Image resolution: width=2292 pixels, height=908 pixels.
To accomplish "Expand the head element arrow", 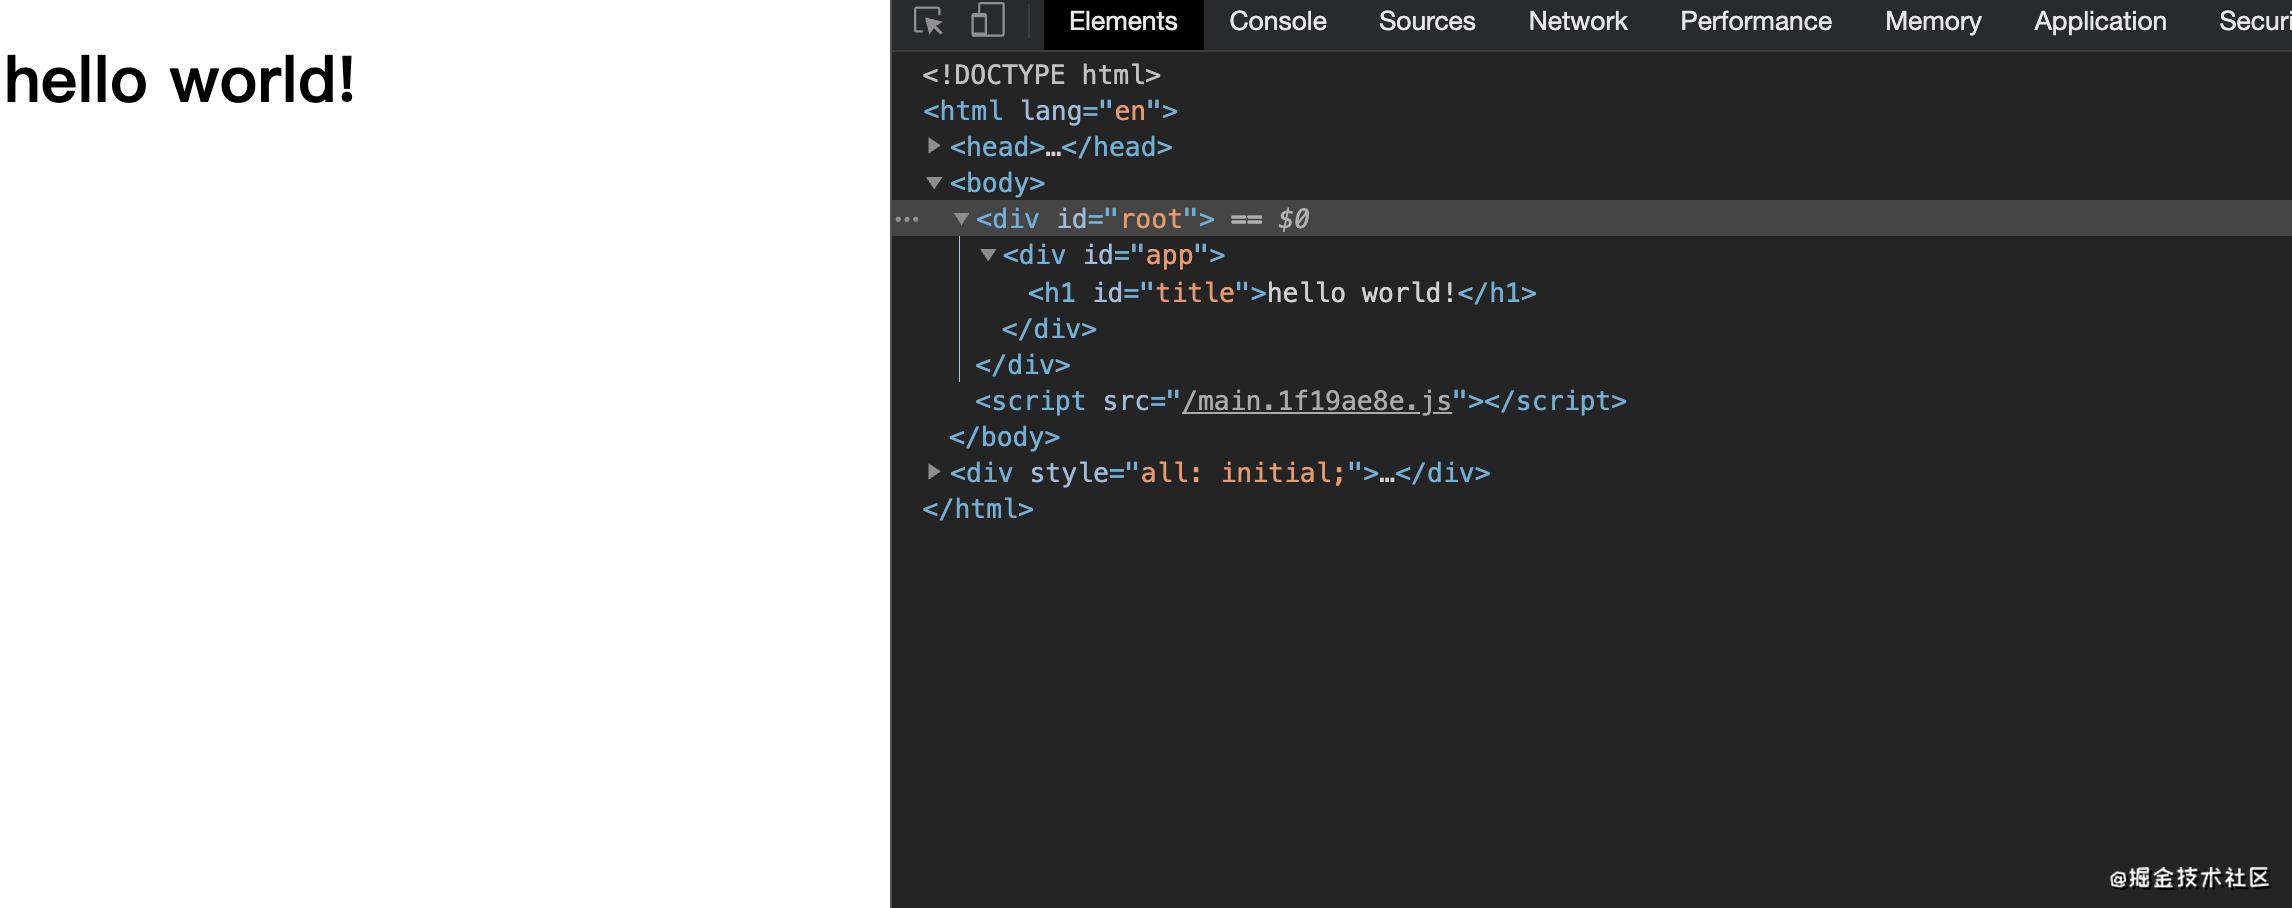I will coord(933,146).
